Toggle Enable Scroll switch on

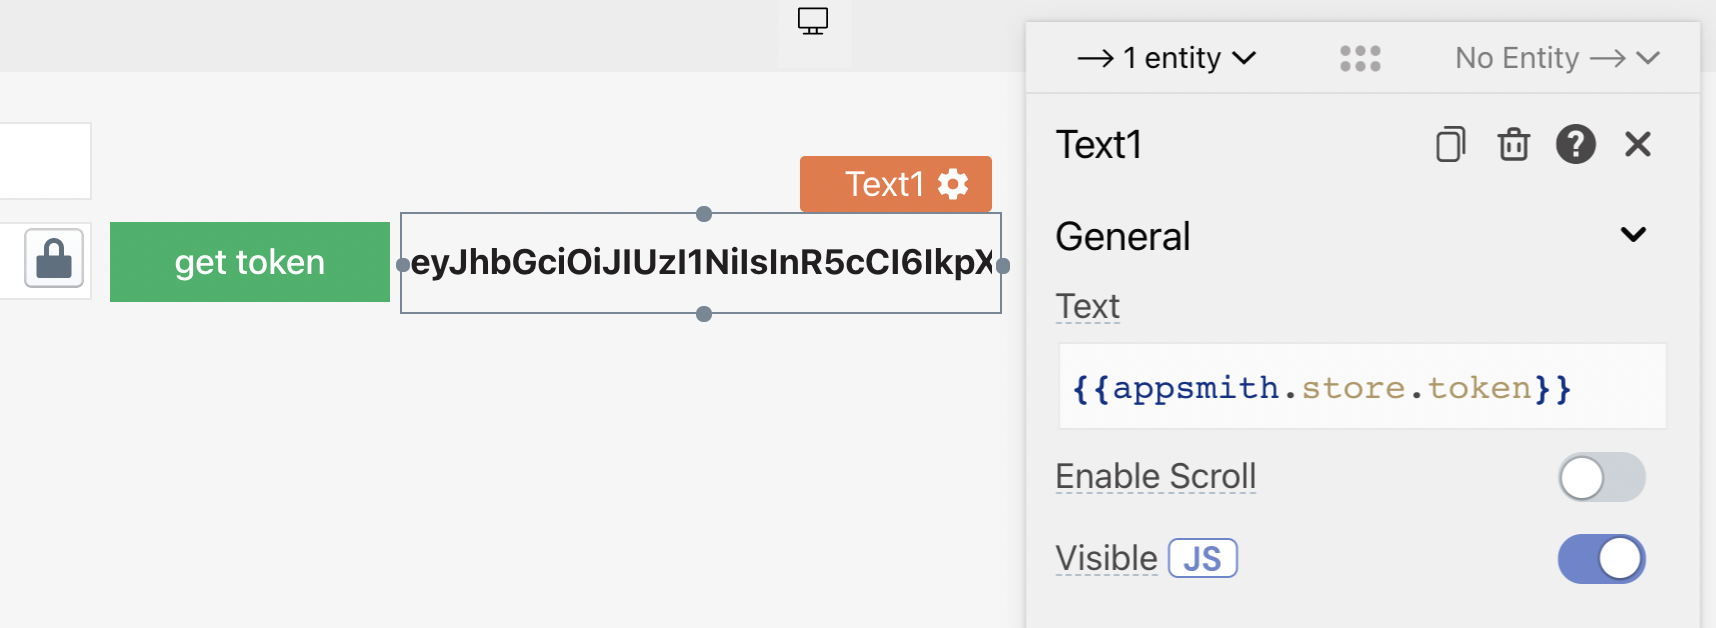pyautogui.click(x=1600, y=477)
